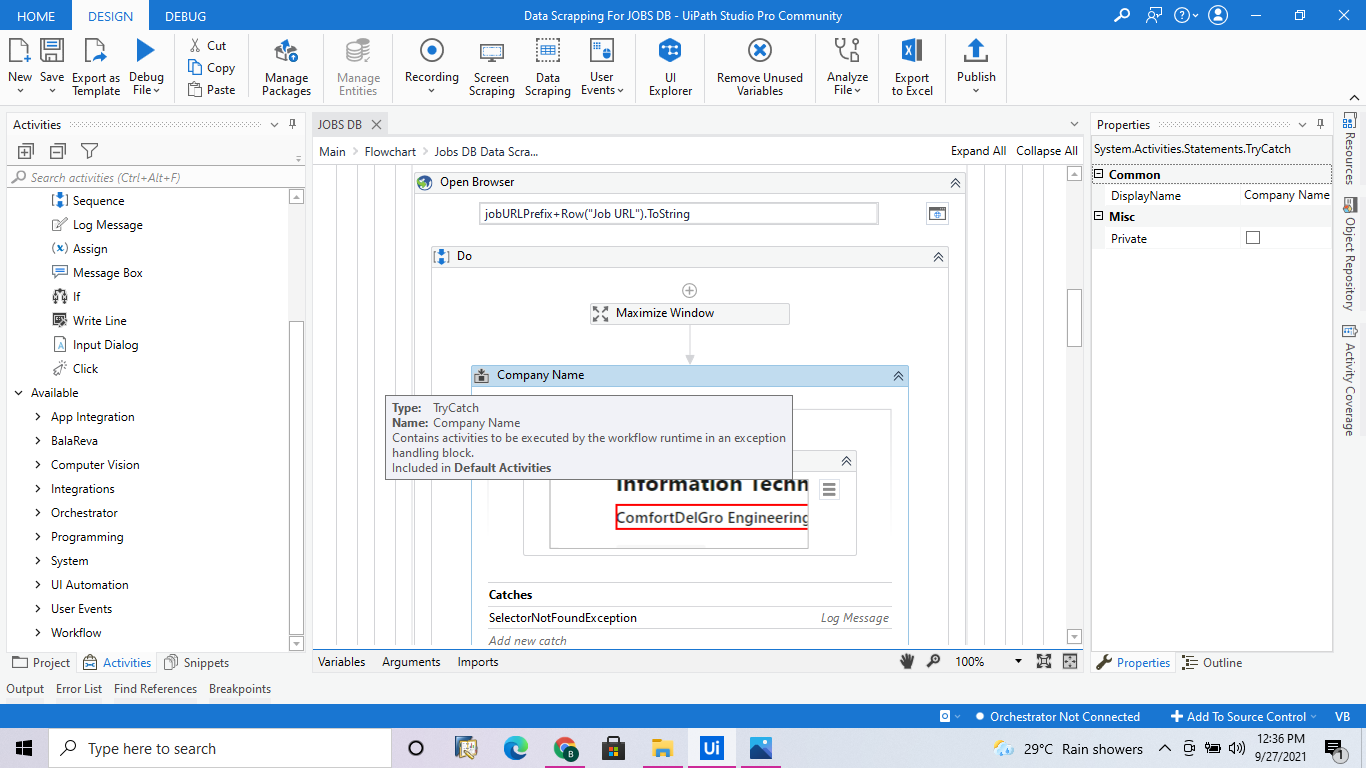The image size is (1366, 768).
Task: Start the Recording tool
Action: pos(432,67)
